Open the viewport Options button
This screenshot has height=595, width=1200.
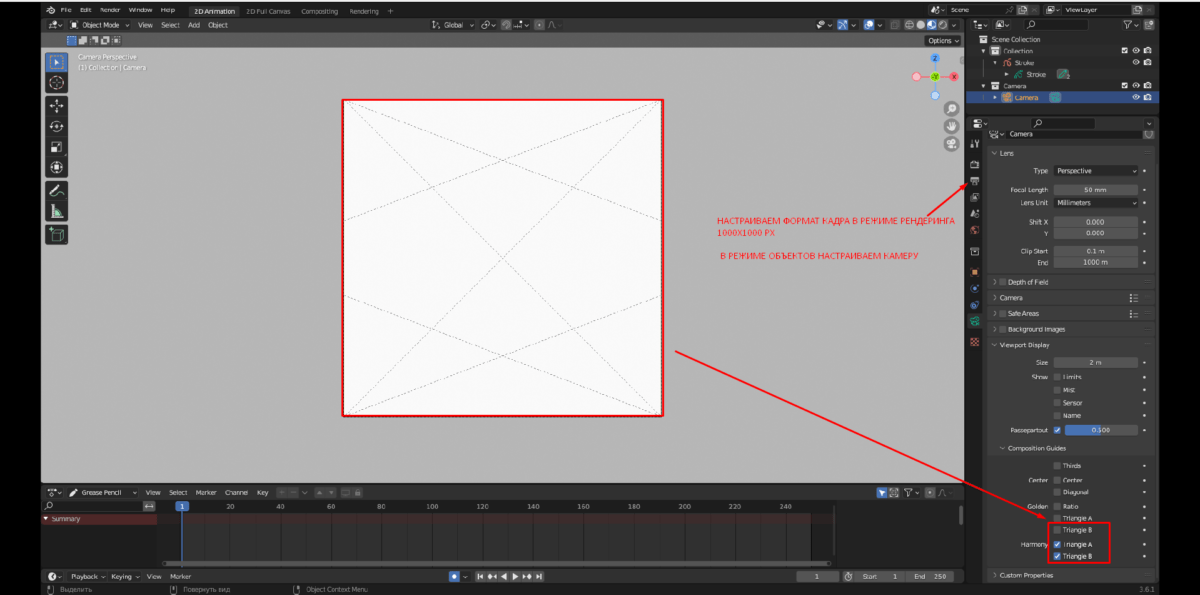944,41
